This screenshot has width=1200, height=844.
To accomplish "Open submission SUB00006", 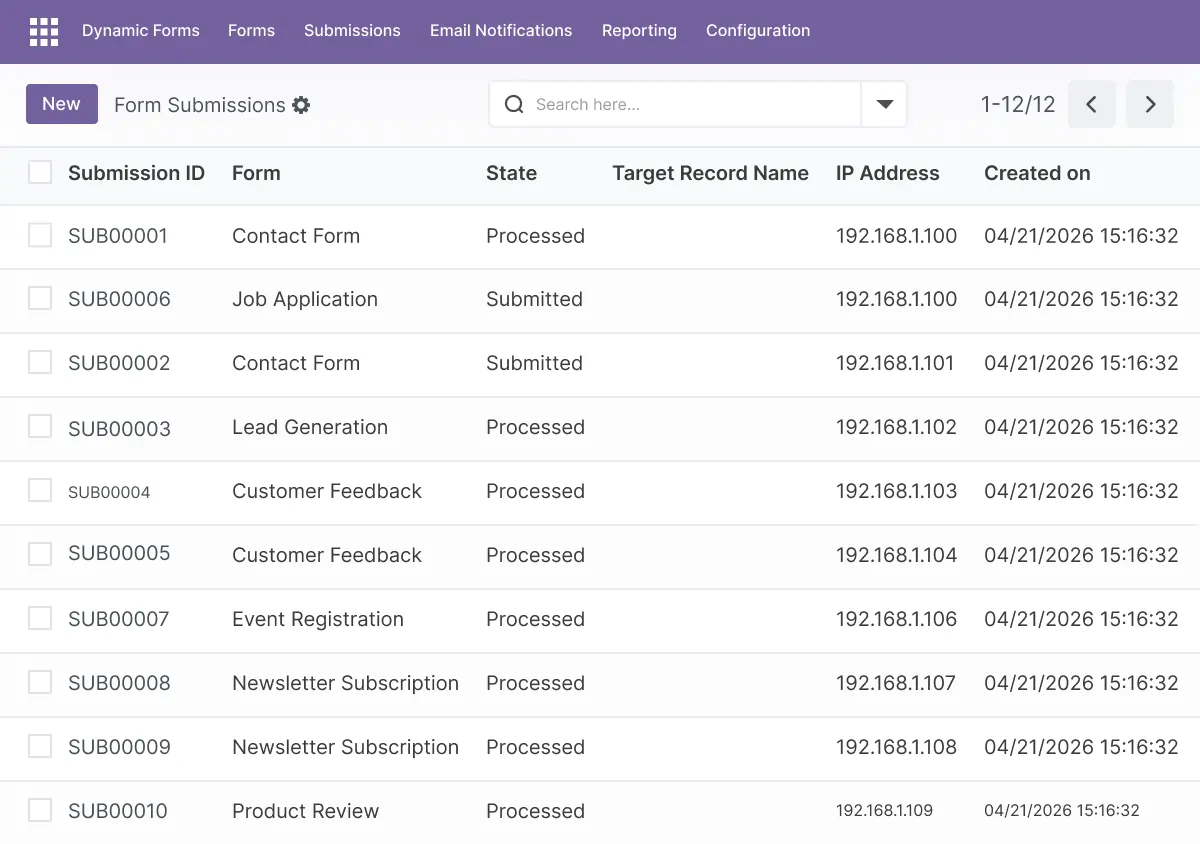I will [119, 299].
